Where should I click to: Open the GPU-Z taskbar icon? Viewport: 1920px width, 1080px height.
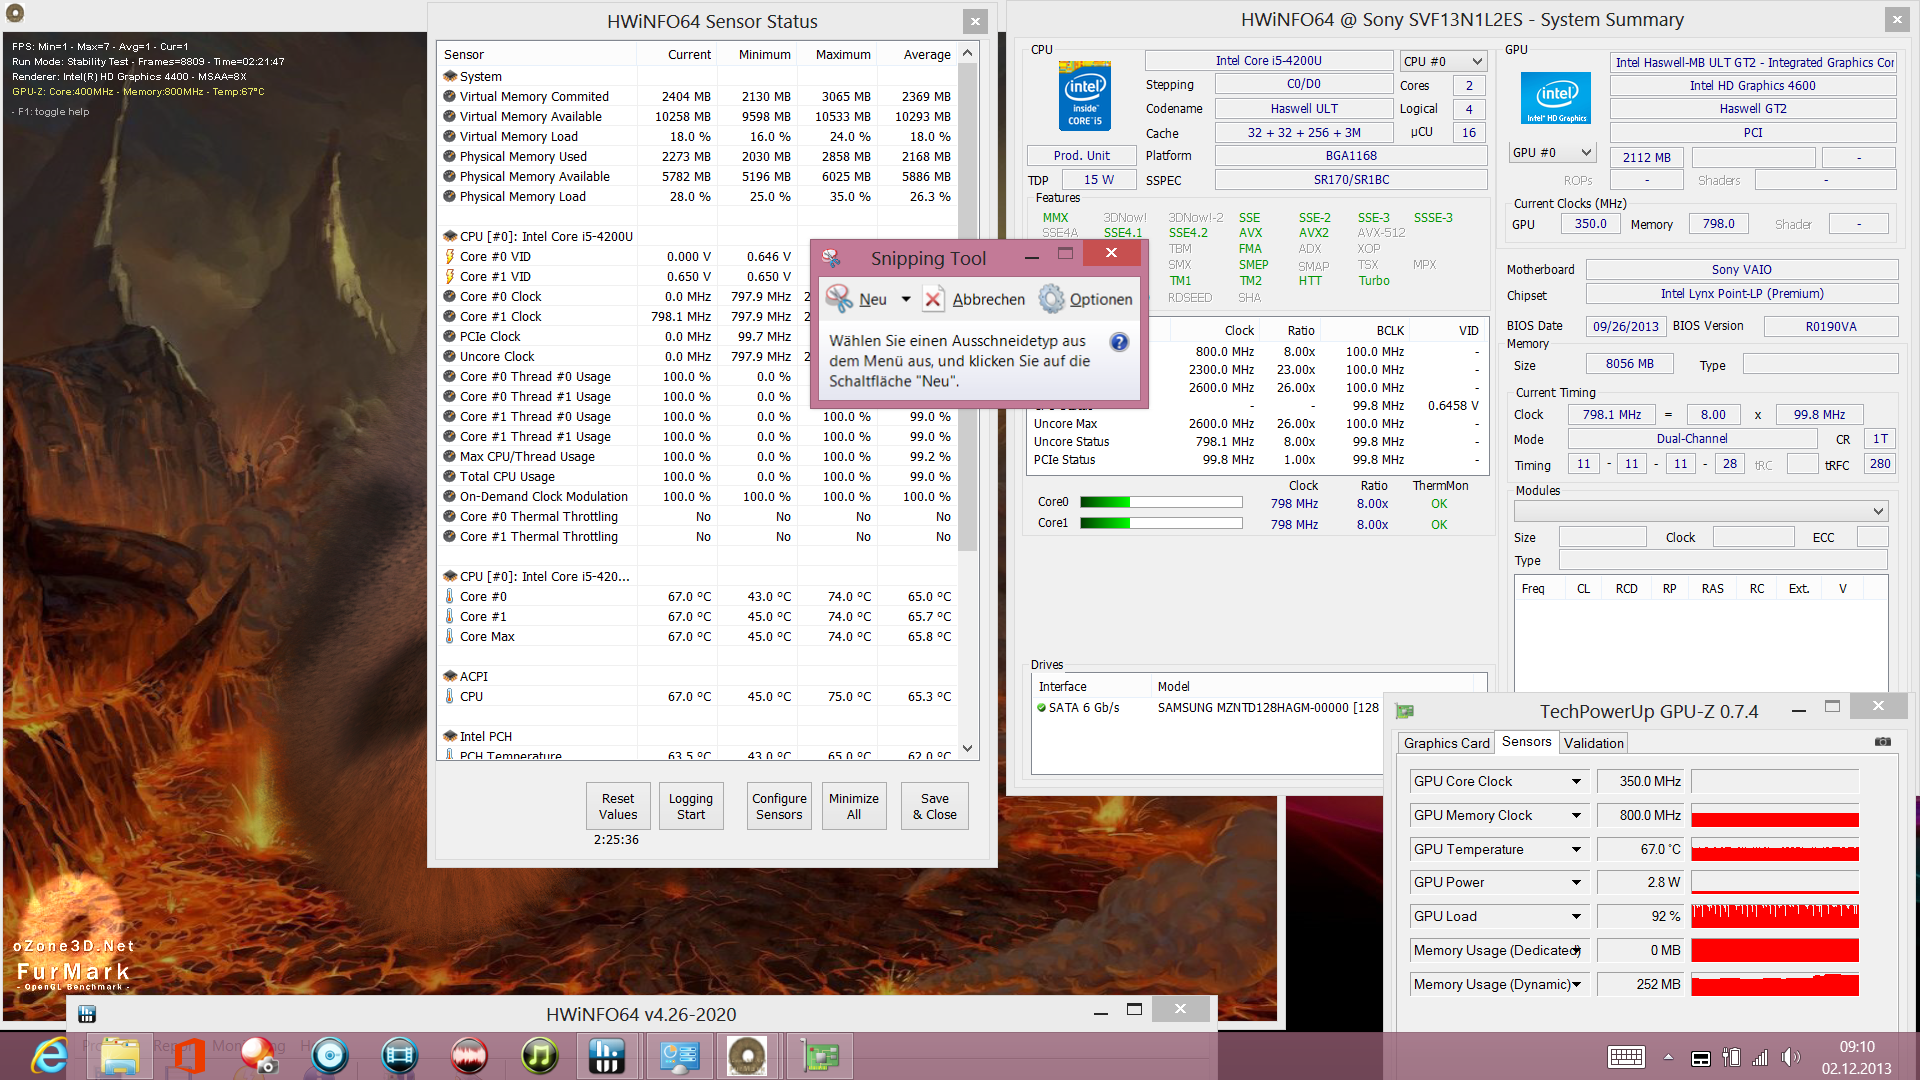(x=819, y=1056)
